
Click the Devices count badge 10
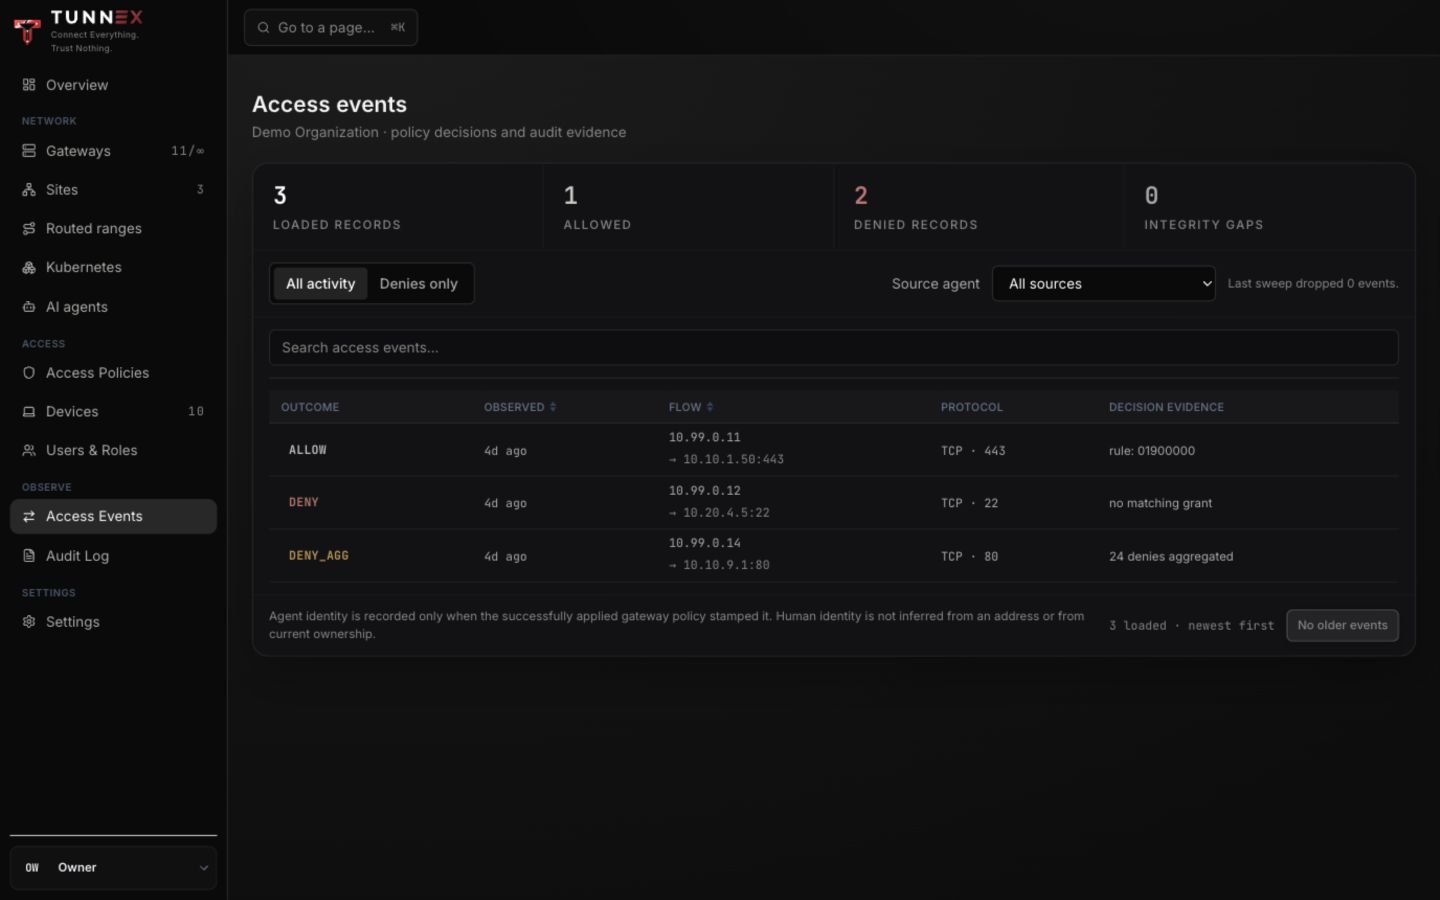(196, 412)
